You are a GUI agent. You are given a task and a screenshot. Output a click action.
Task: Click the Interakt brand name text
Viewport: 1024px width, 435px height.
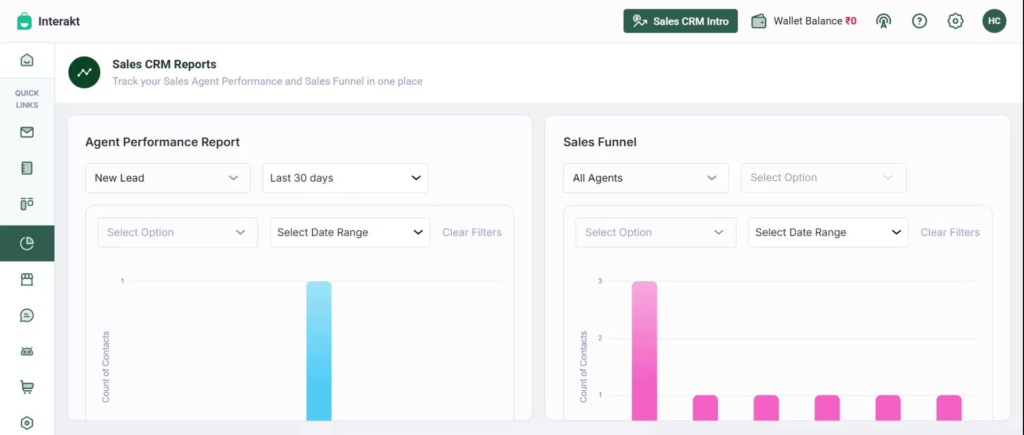pyautogui.click(x=59, y=22)
